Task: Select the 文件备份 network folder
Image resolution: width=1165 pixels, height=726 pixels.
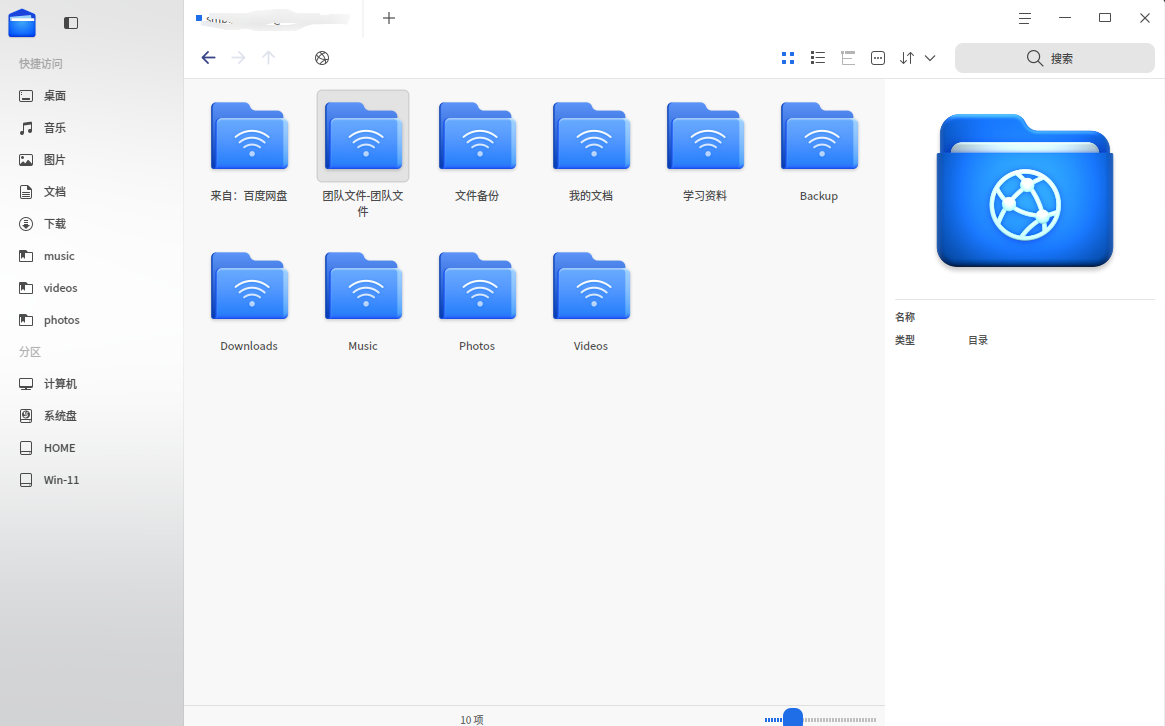Action: (x=477, y=152)
